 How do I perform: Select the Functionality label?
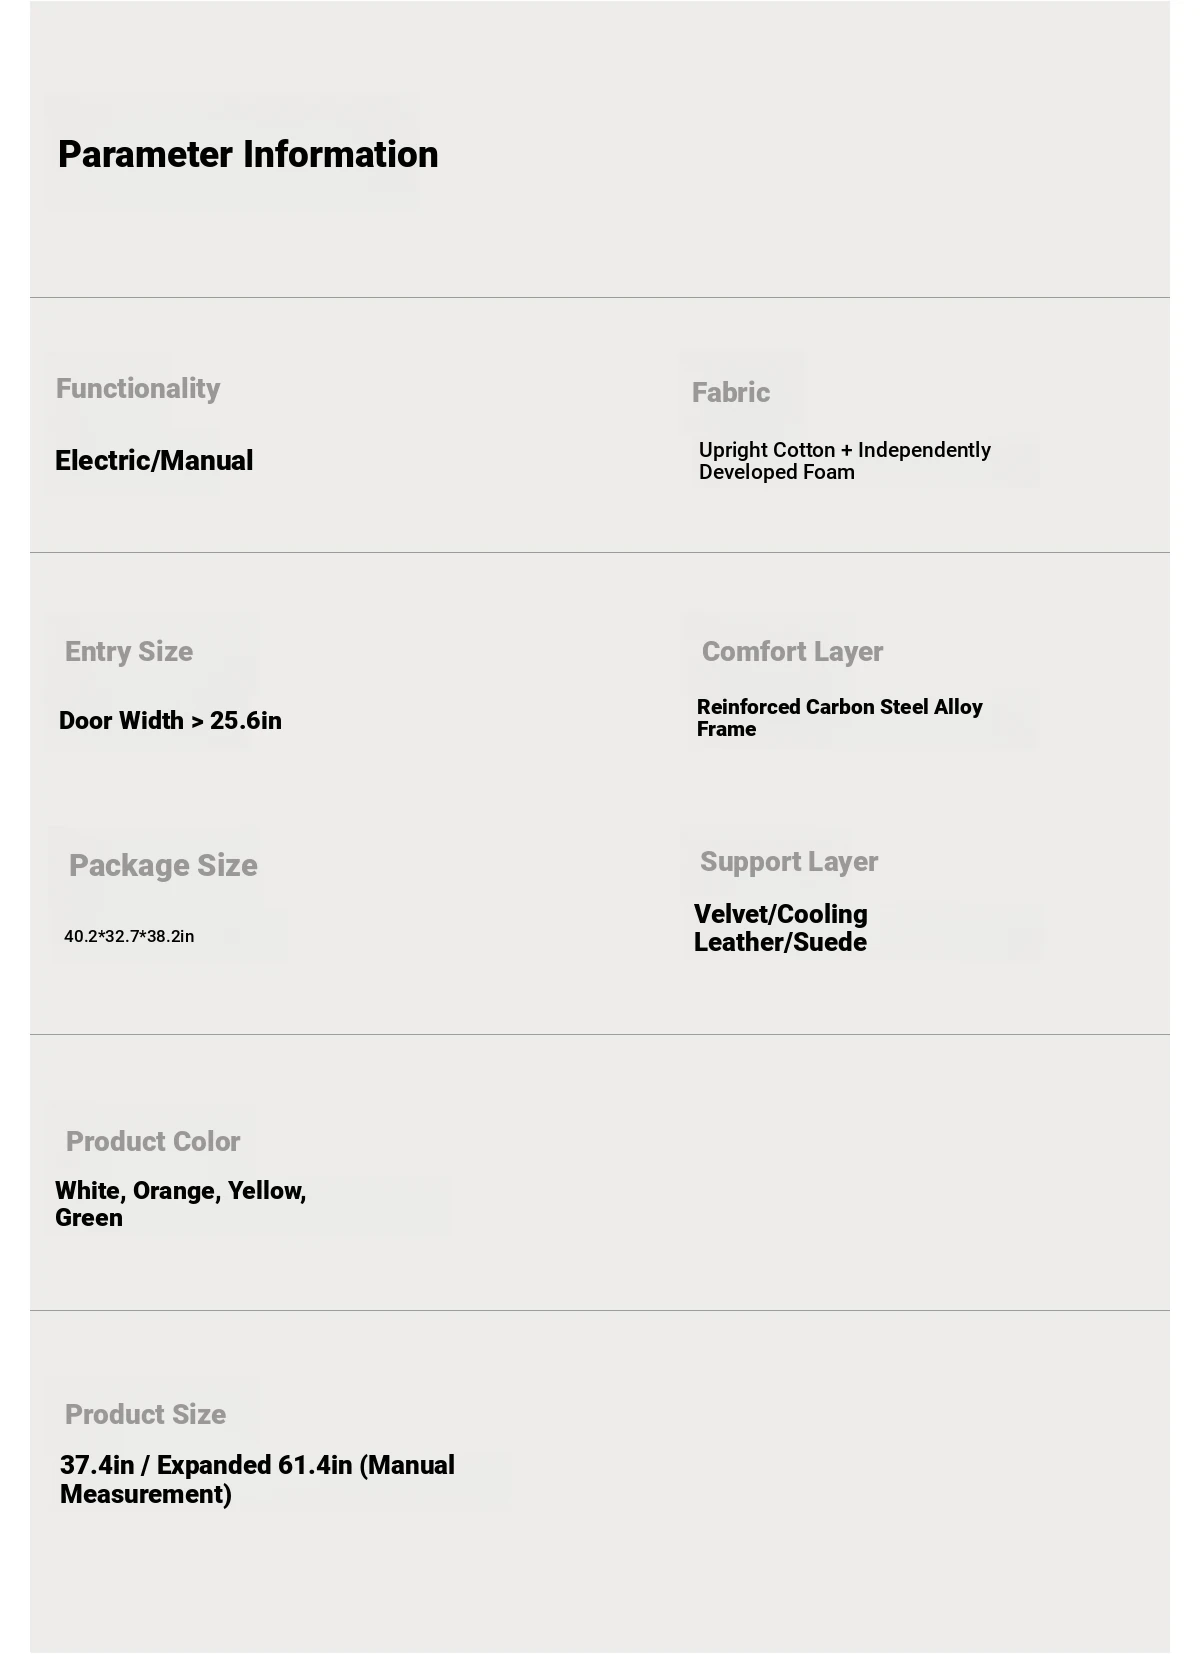point(138,389)
